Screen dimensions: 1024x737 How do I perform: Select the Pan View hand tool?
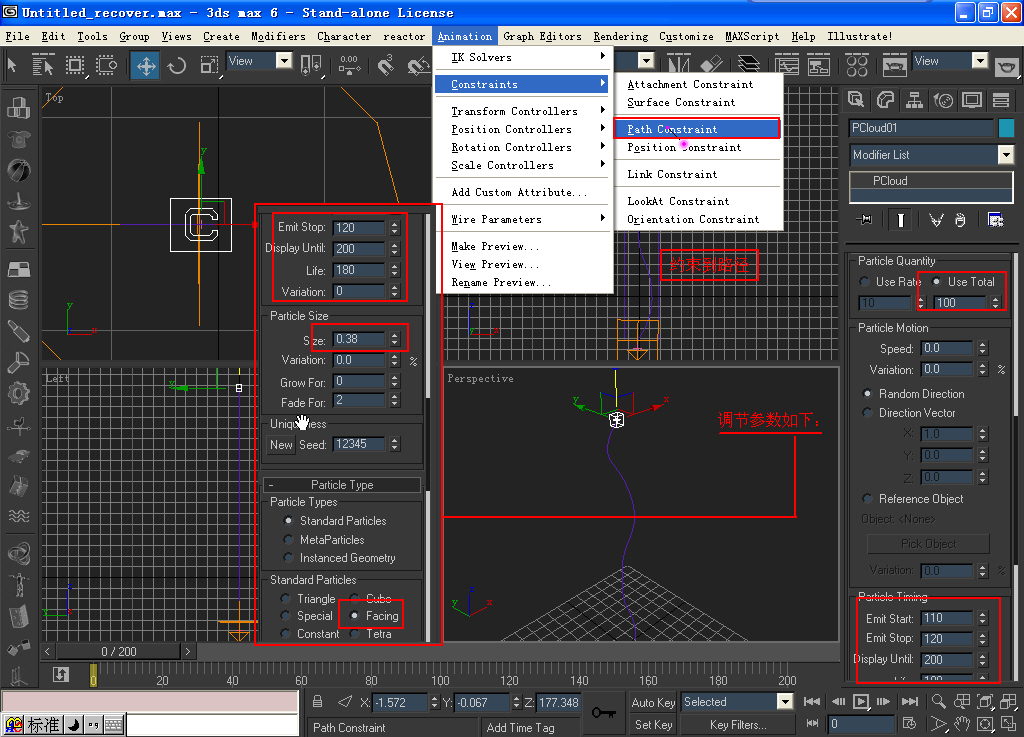(962, 724)
